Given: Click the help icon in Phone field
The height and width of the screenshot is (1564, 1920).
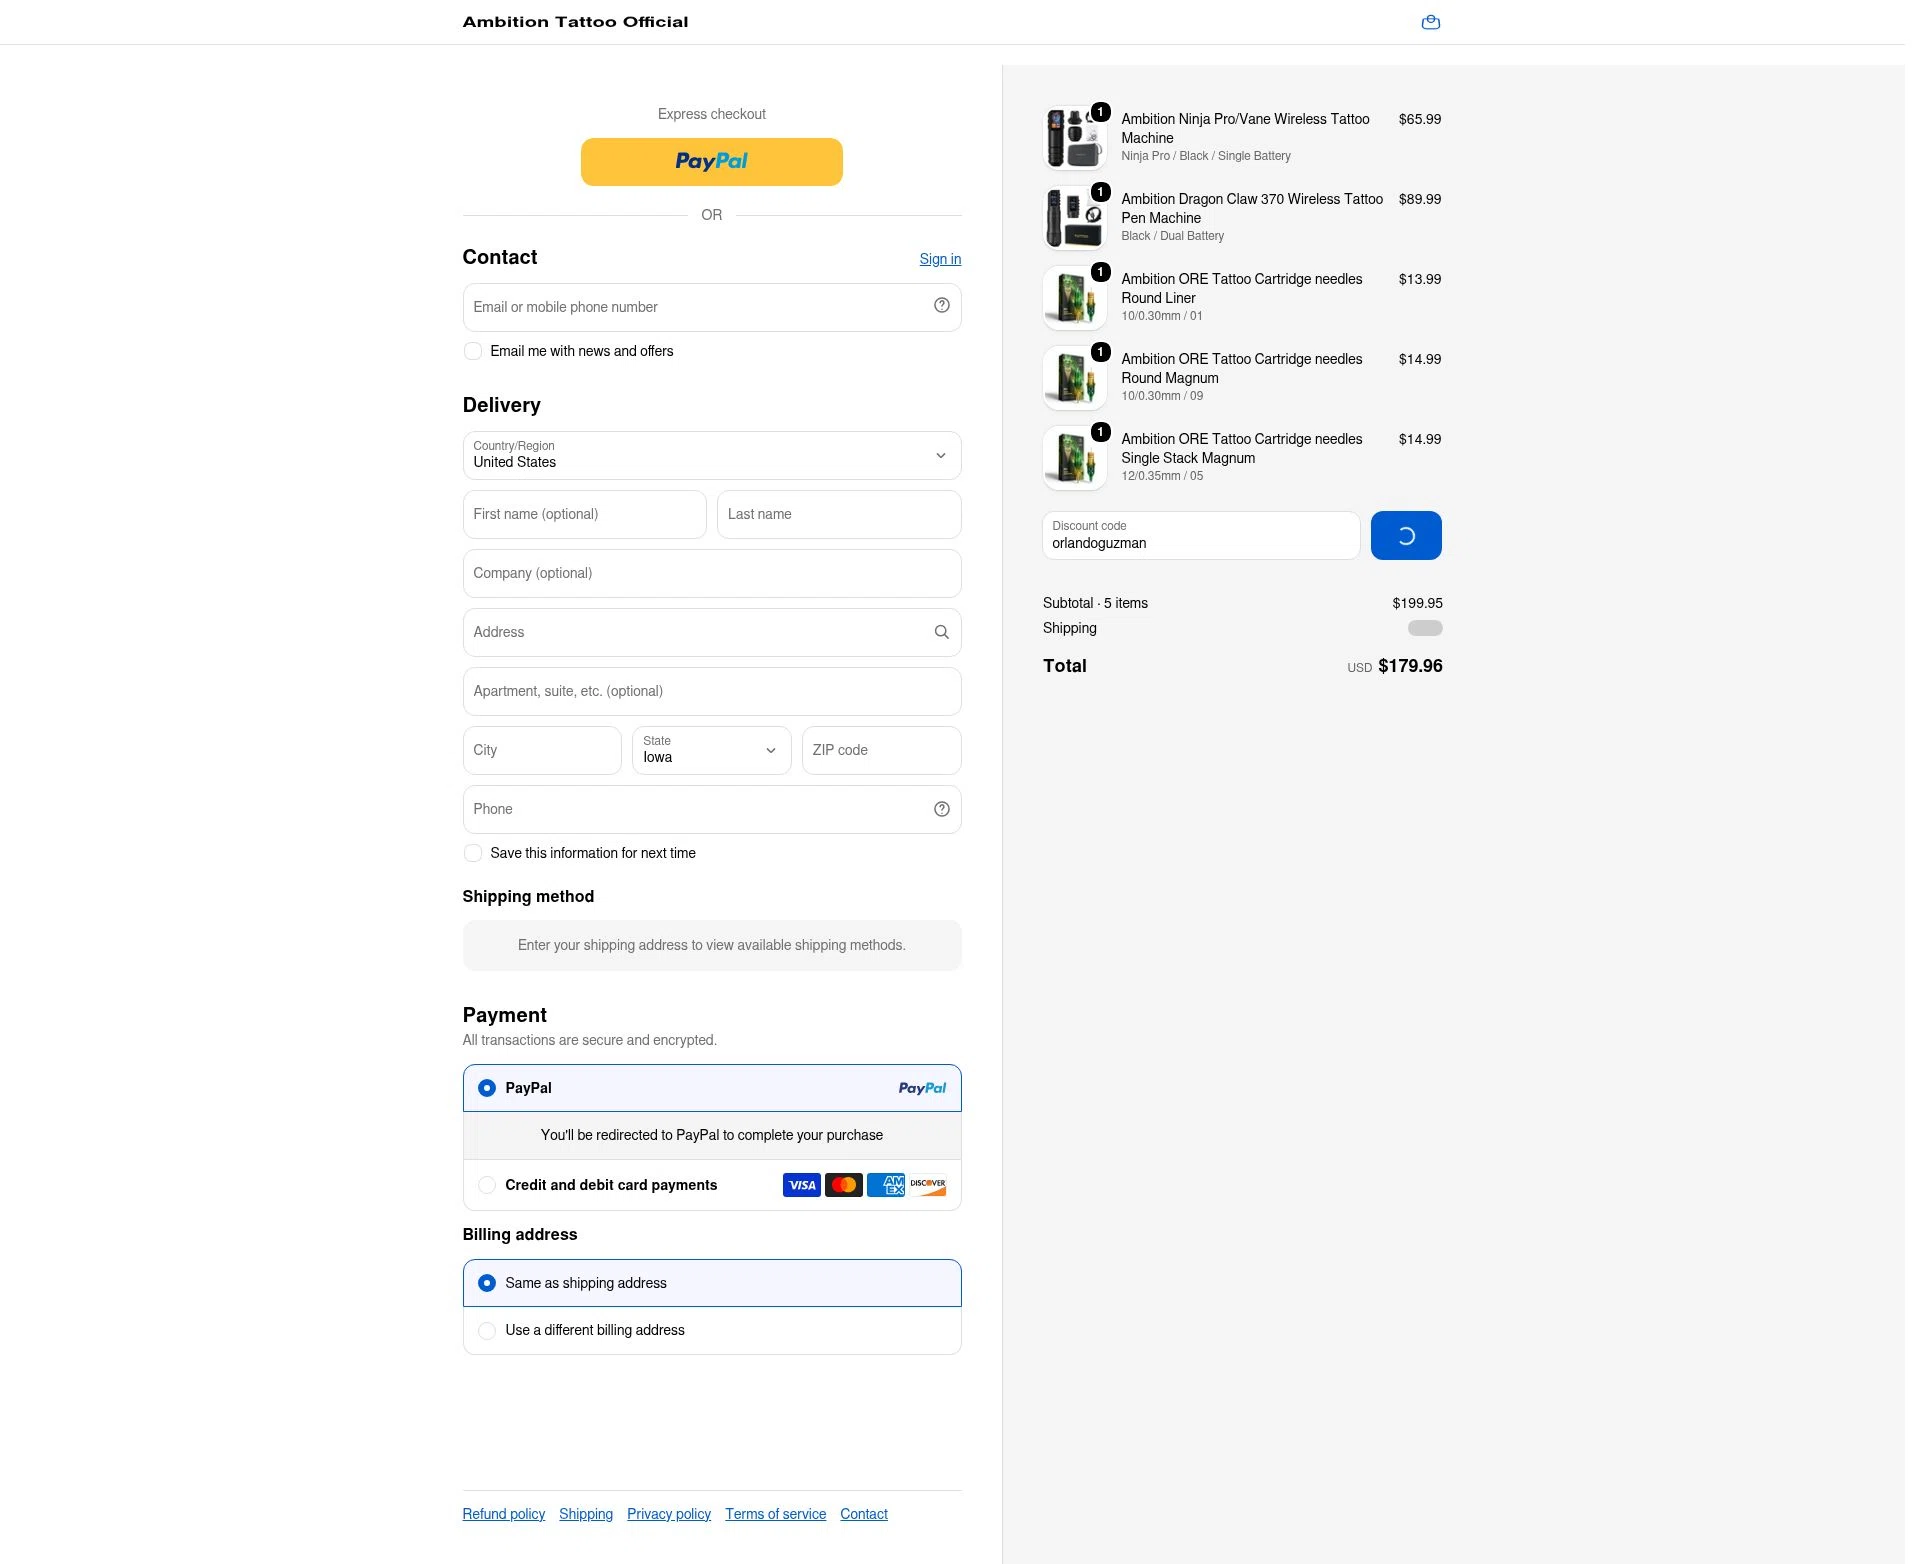Looking at the screenshot, I should 942,809.
